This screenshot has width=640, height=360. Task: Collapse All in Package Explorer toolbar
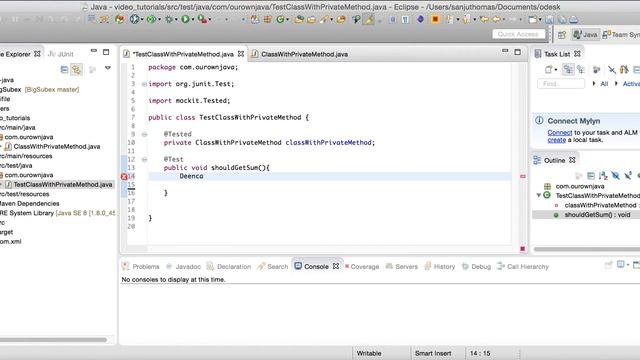[64, 69]
